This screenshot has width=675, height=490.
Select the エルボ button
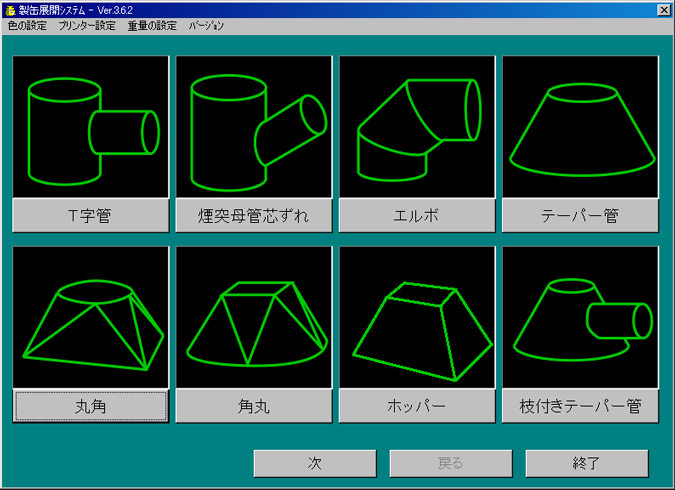point(417,215)
